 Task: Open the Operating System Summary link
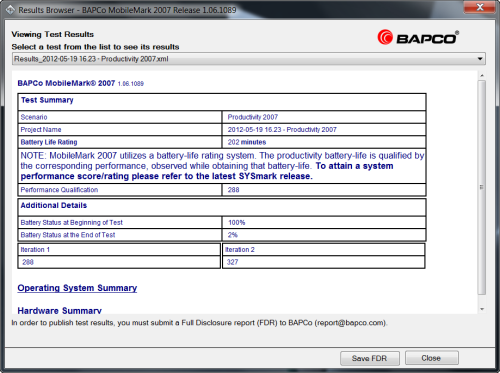tap(77, 288)
